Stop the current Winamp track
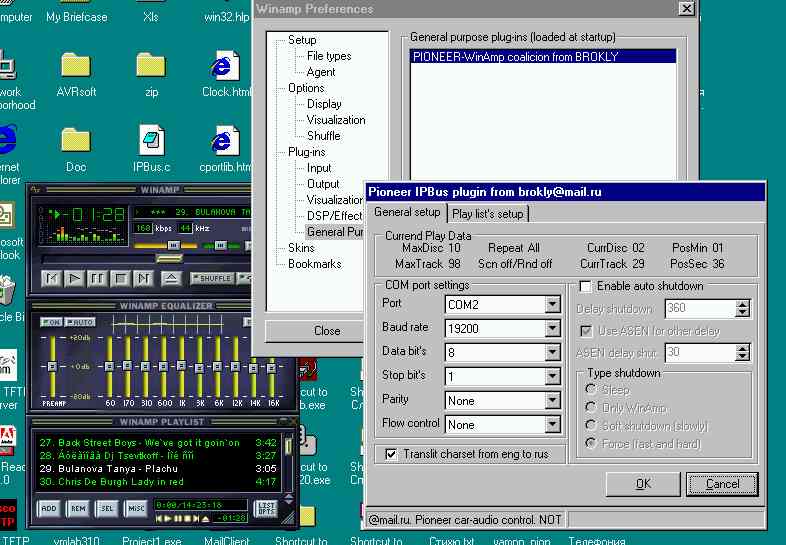This screenshot has width=786, height=545. click(x=120, y=278)
